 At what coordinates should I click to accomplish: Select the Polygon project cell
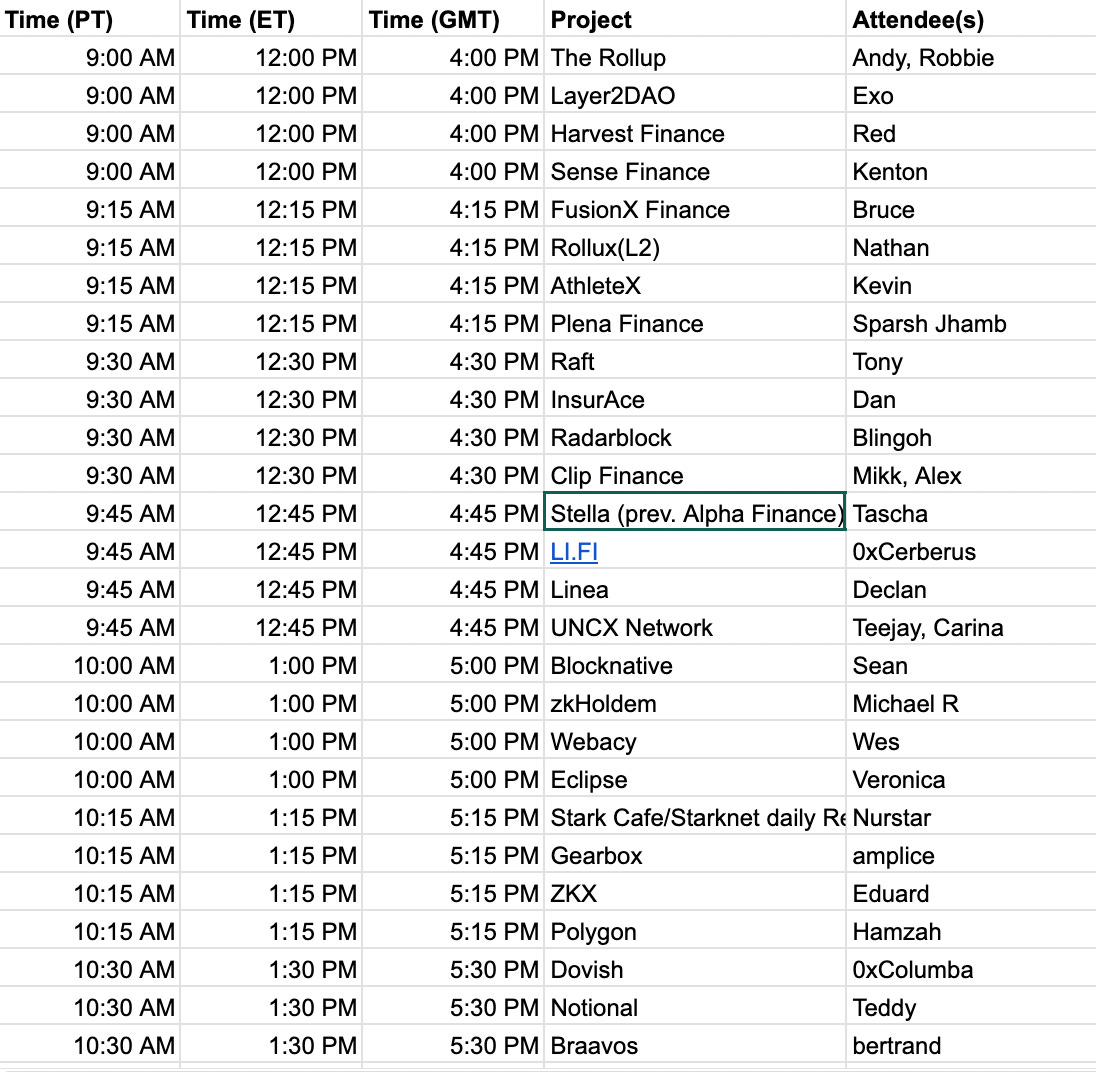[695, 931]
